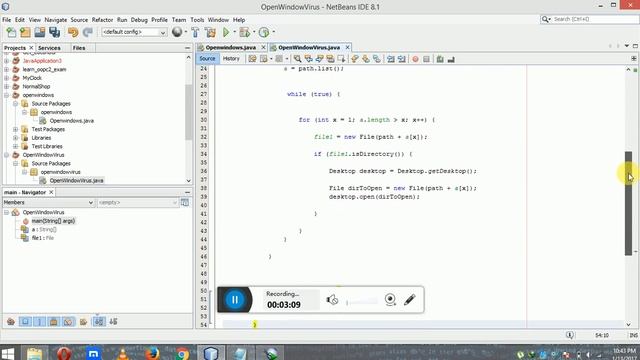Switch to the Files tab
The image size is (640, 360).
point(79,48)
